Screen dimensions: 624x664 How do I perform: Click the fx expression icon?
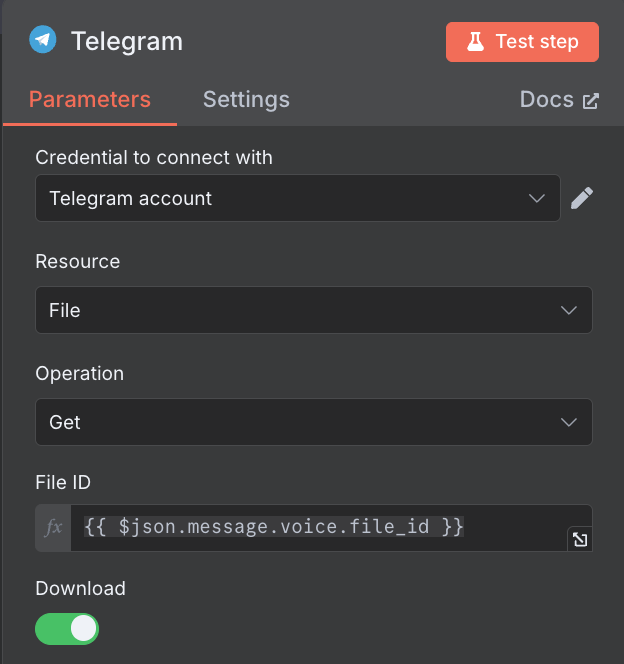pos(53,528)
